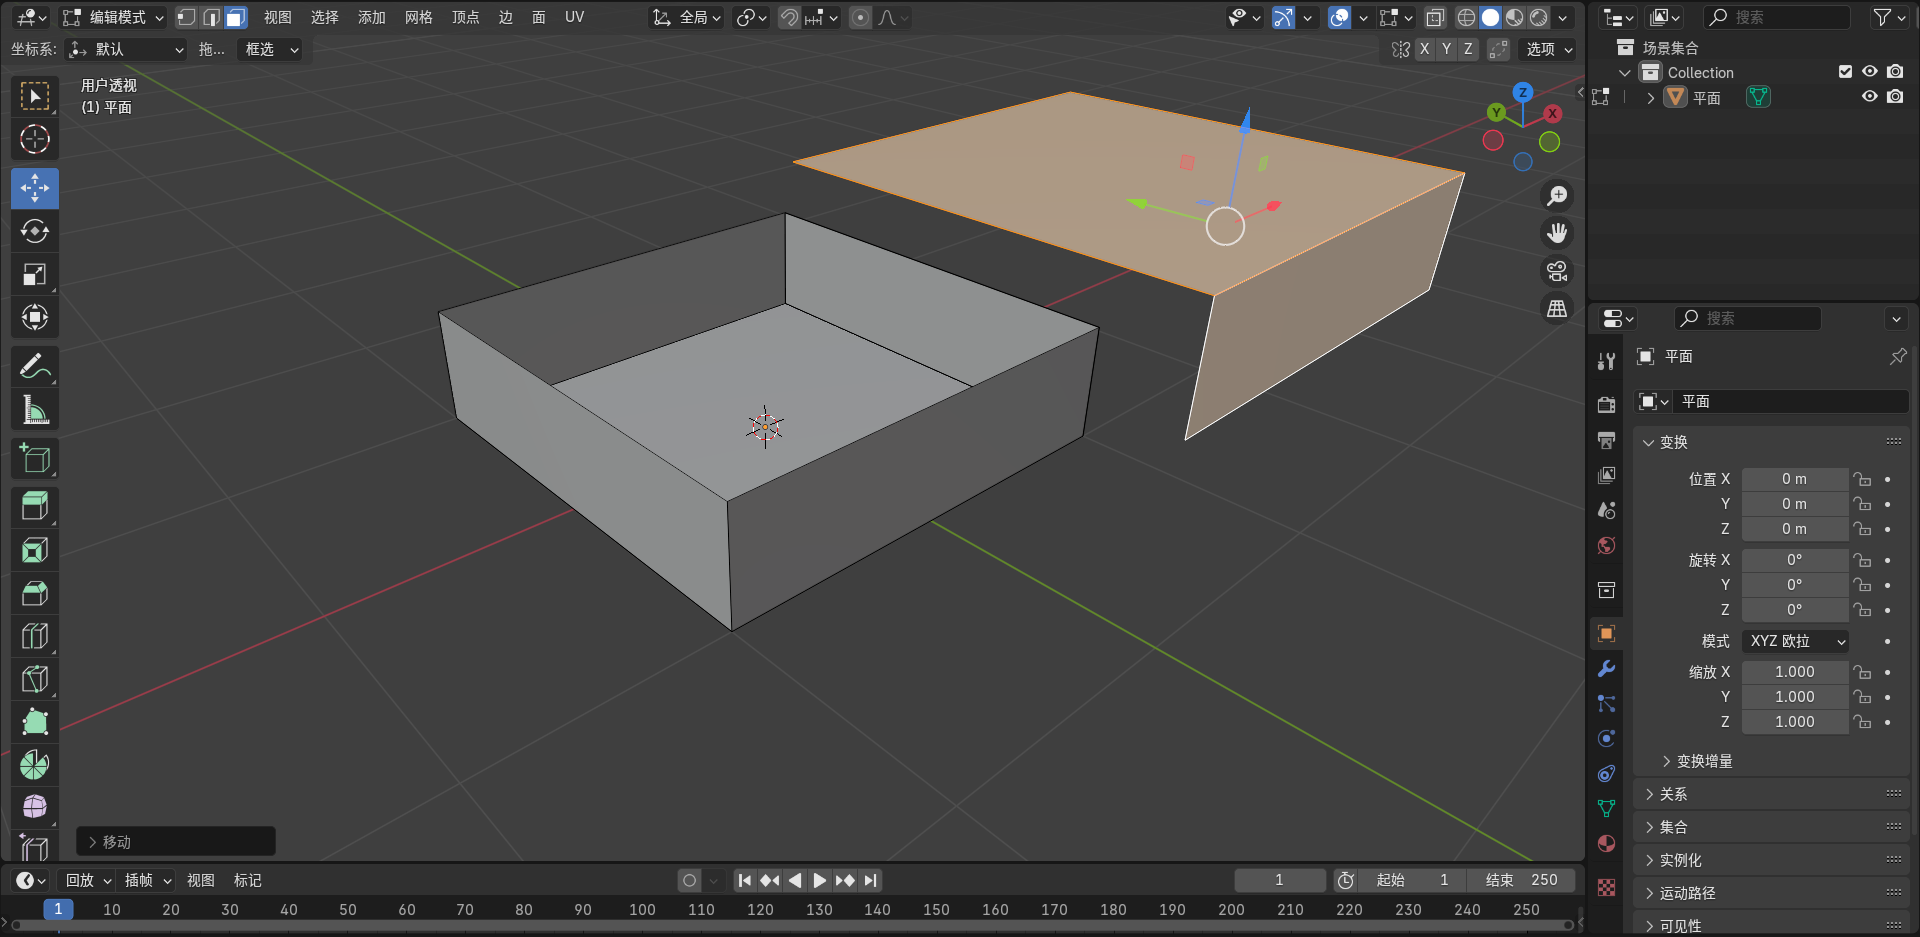Open the Object Data mesh properties tab

pos(1606,808)
